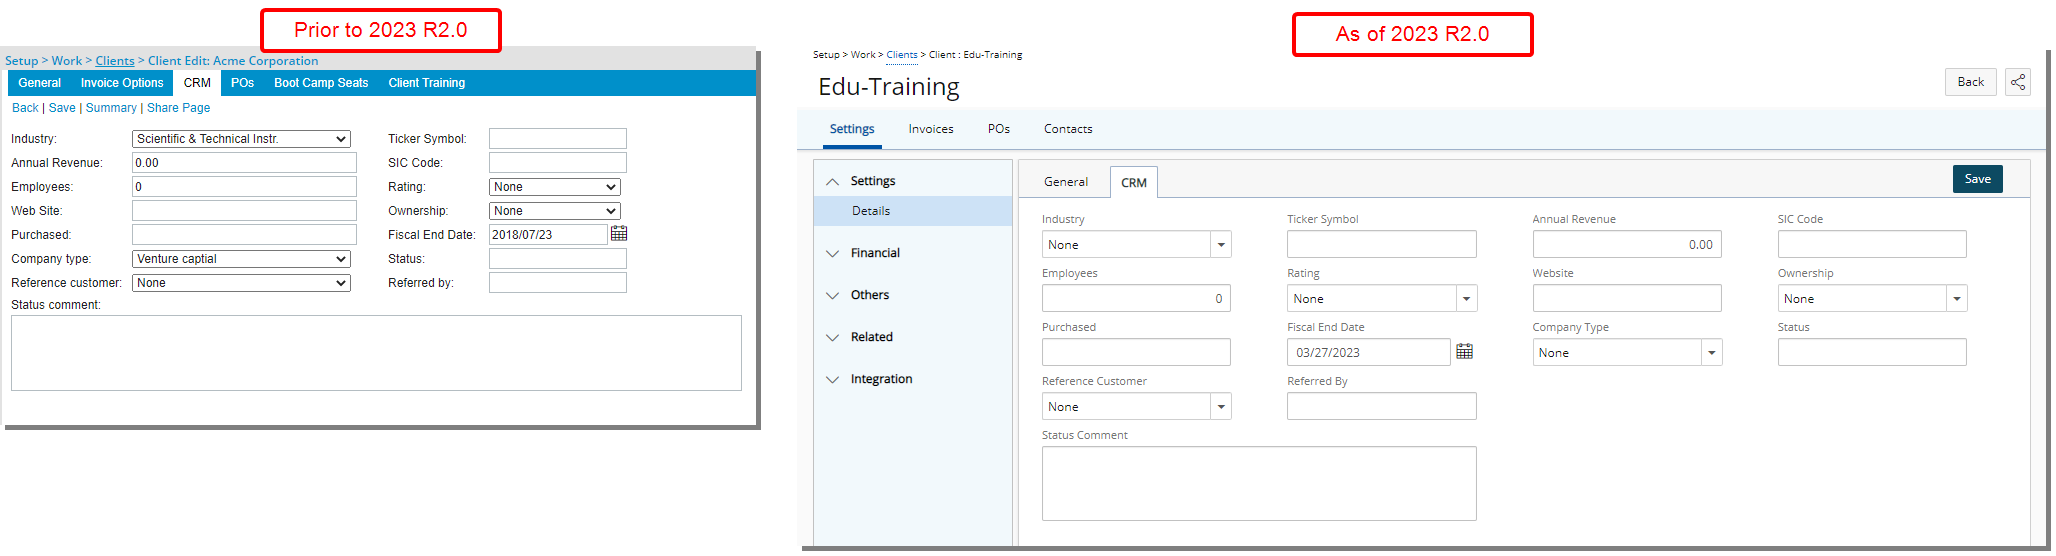The height and width of the screenshot is (556, 2056).
Task: Open calendar picker beside Fiscal End Date 2018/07/23
Action: [x=619, y=234]
